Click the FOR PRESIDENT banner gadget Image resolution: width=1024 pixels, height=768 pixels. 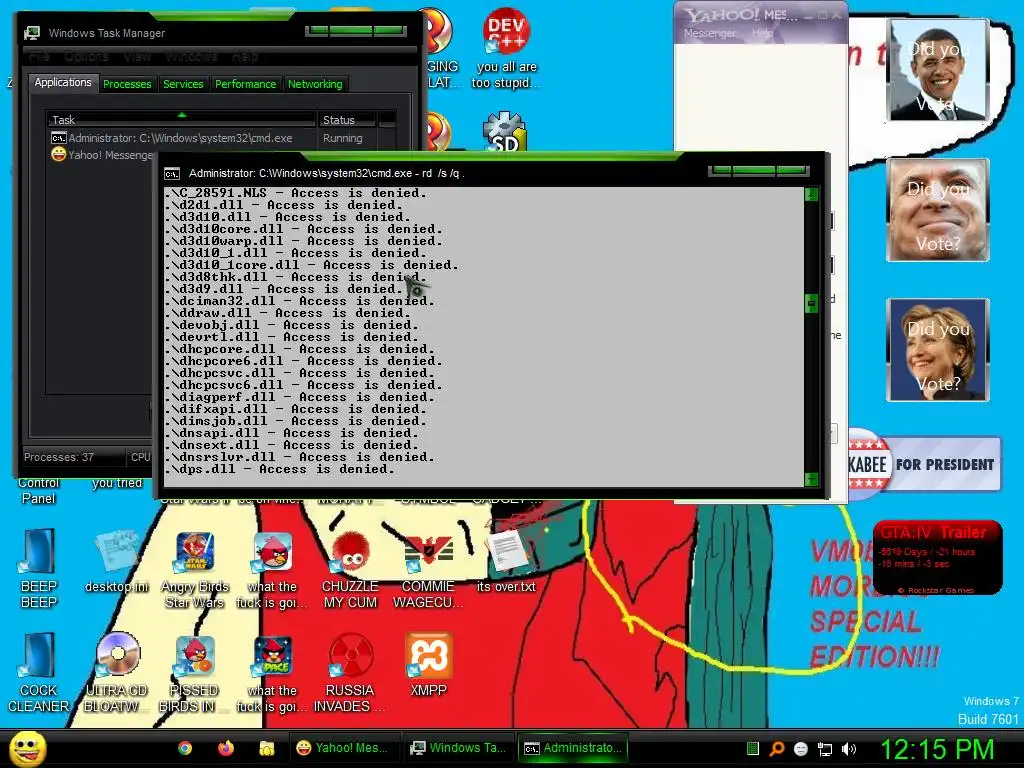click(924, 464)
